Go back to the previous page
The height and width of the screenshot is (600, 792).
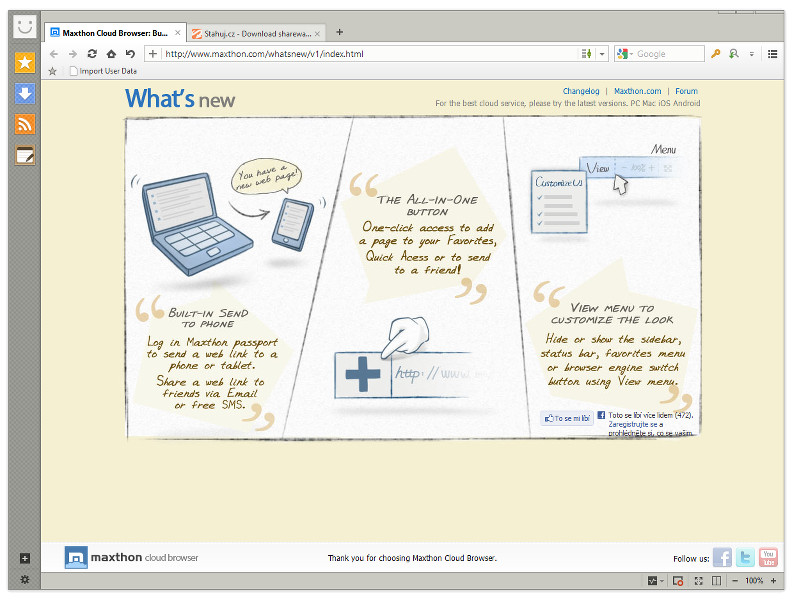[x=54, y=54]
